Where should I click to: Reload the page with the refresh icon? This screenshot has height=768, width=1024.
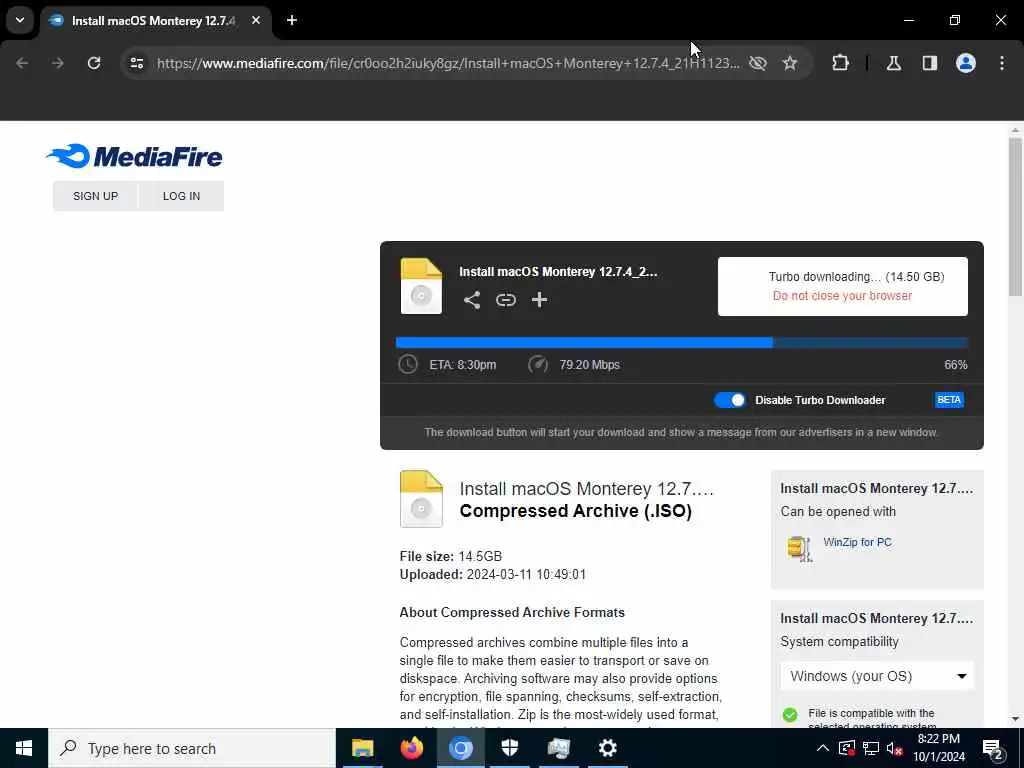[x=94, y=63]
